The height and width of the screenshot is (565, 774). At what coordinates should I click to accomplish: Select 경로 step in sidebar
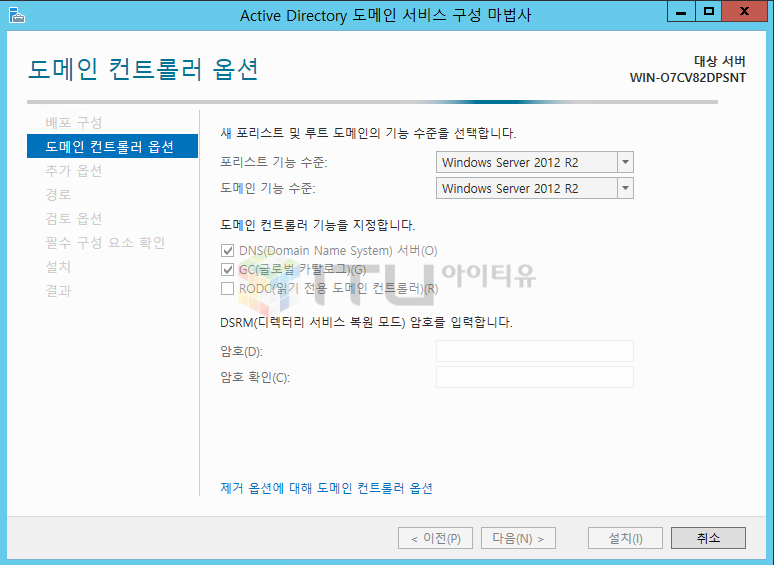(58, 194)
